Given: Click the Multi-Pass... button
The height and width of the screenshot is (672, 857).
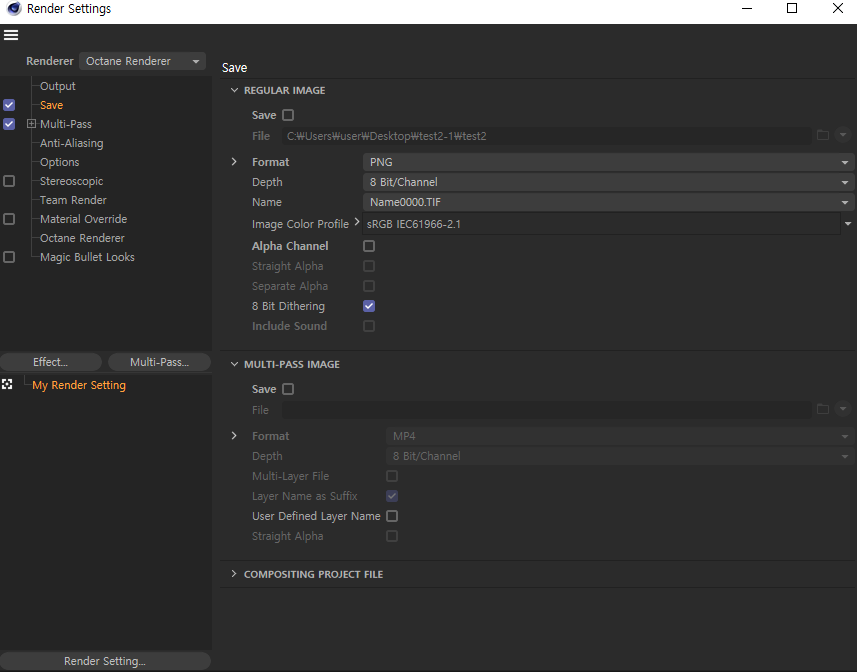Looking at the screenshot, I should tap(159, 362).
